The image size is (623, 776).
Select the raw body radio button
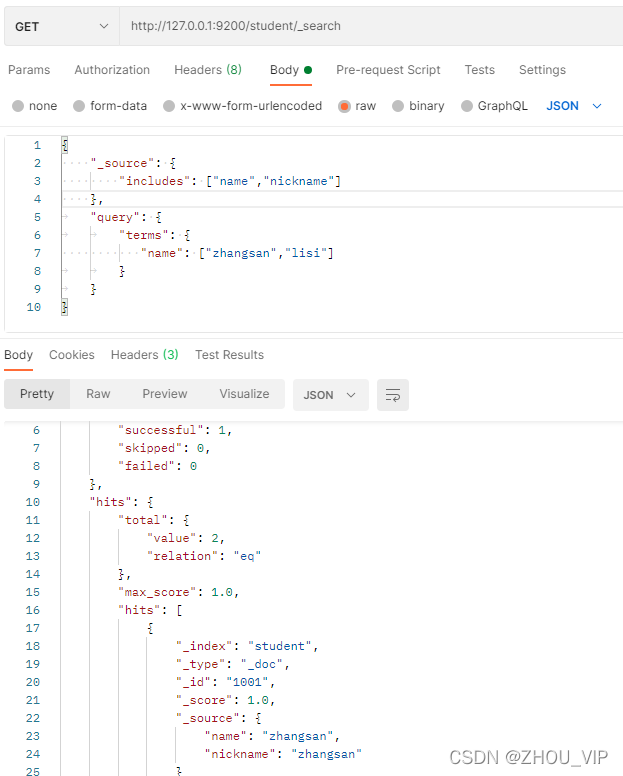pos(344,106)
